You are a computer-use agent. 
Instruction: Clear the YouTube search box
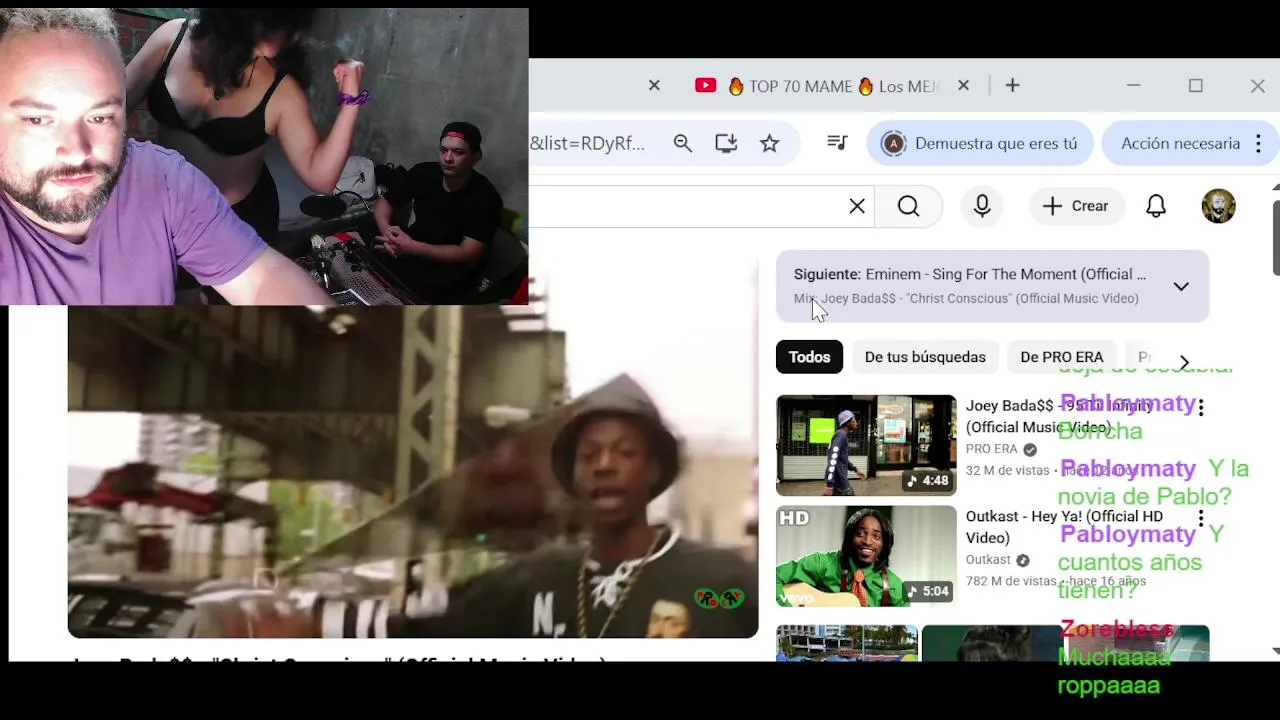coord(857,206)
